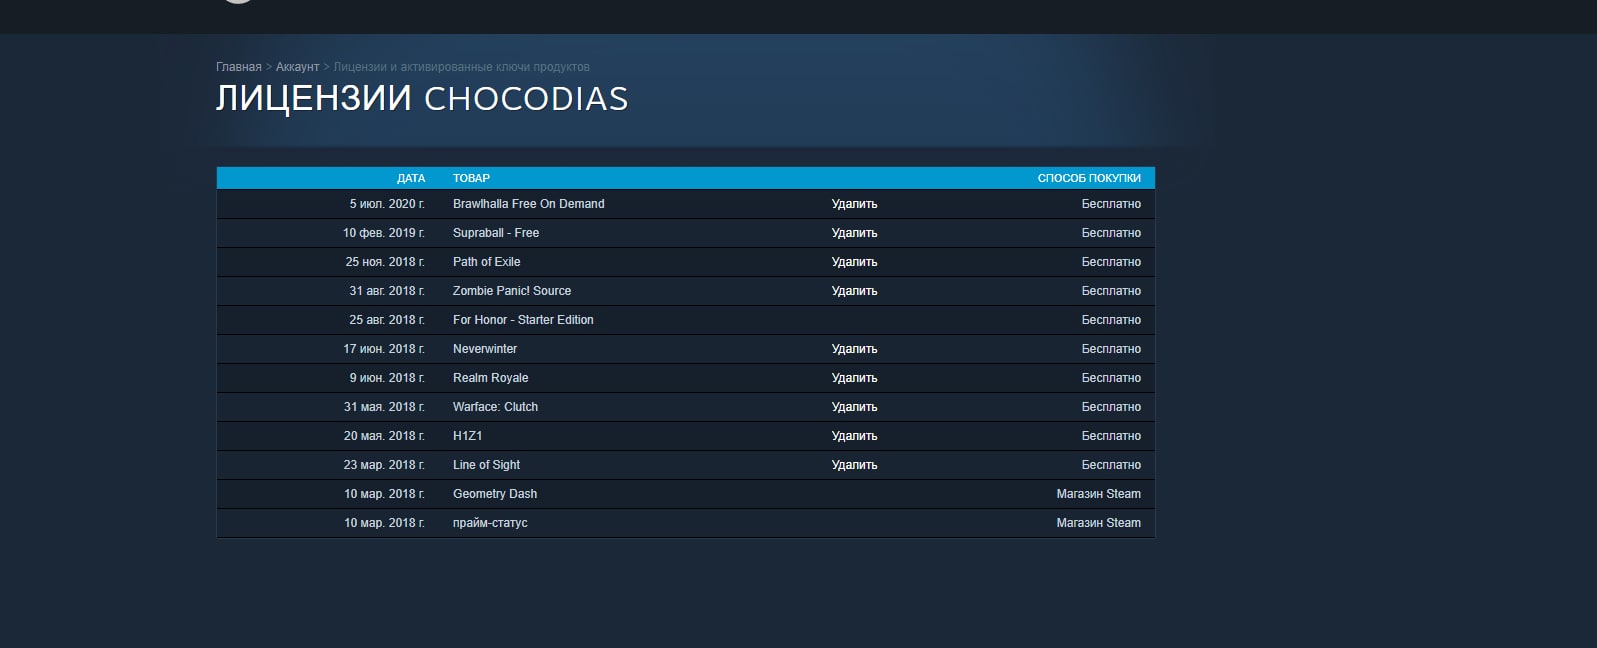Select Магазин Steam in Geometry Dash row
Image resolution: width=1597 pixels, height=648 pixels.
(1098, 494)
